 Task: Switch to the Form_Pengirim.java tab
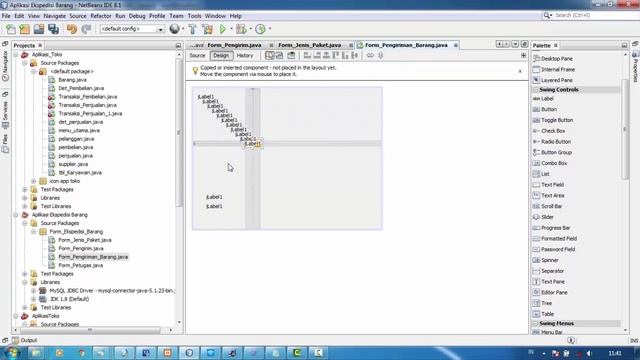[234, 45]
